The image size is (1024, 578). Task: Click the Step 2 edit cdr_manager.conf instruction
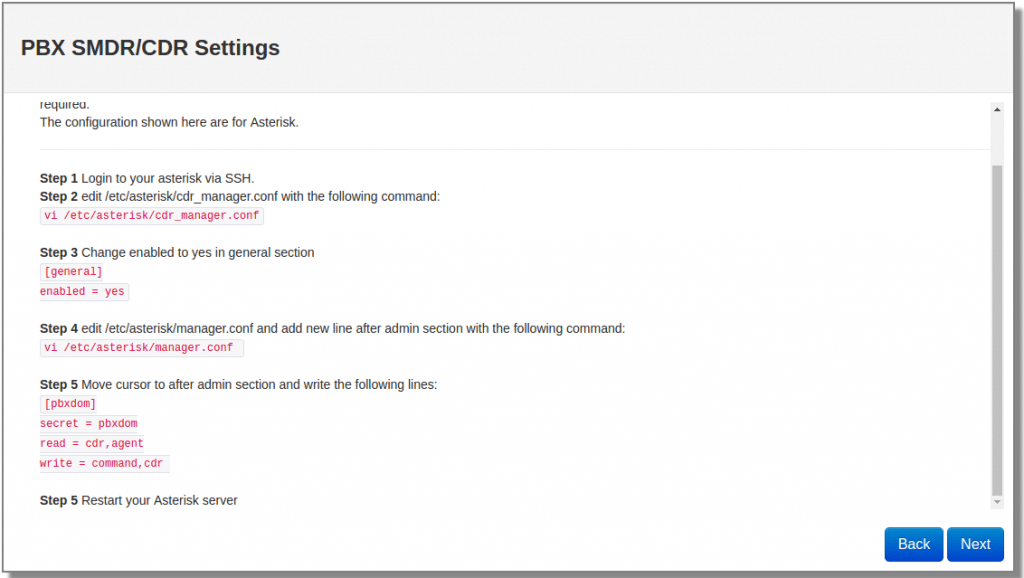(x=239, y=197)
